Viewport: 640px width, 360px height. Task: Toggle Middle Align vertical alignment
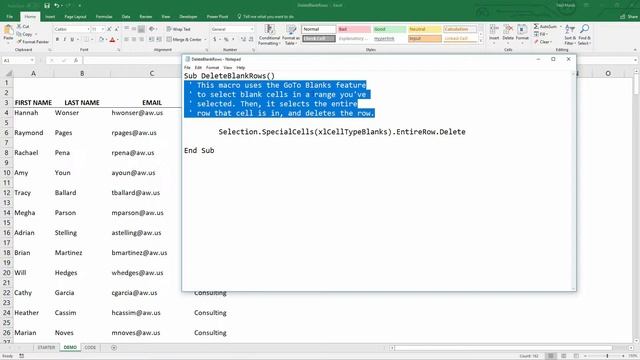pyautogui.click(x=134, y=29)
